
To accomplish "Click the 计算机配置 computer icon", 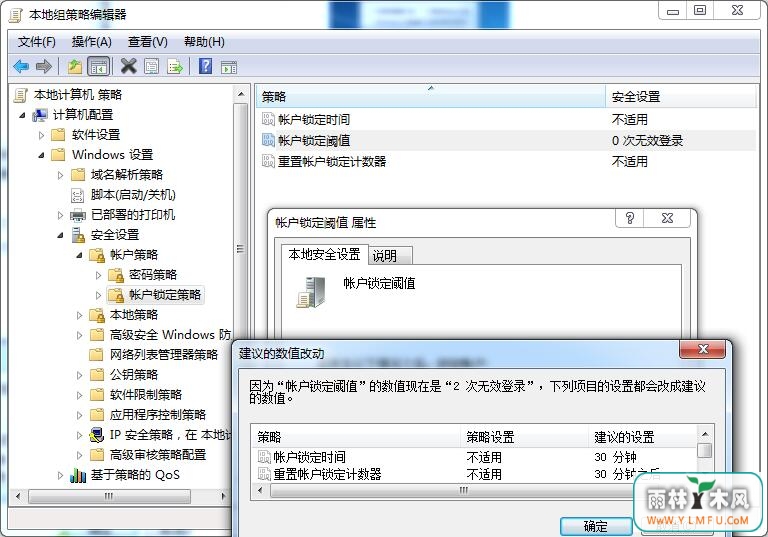I will point(40,115).
